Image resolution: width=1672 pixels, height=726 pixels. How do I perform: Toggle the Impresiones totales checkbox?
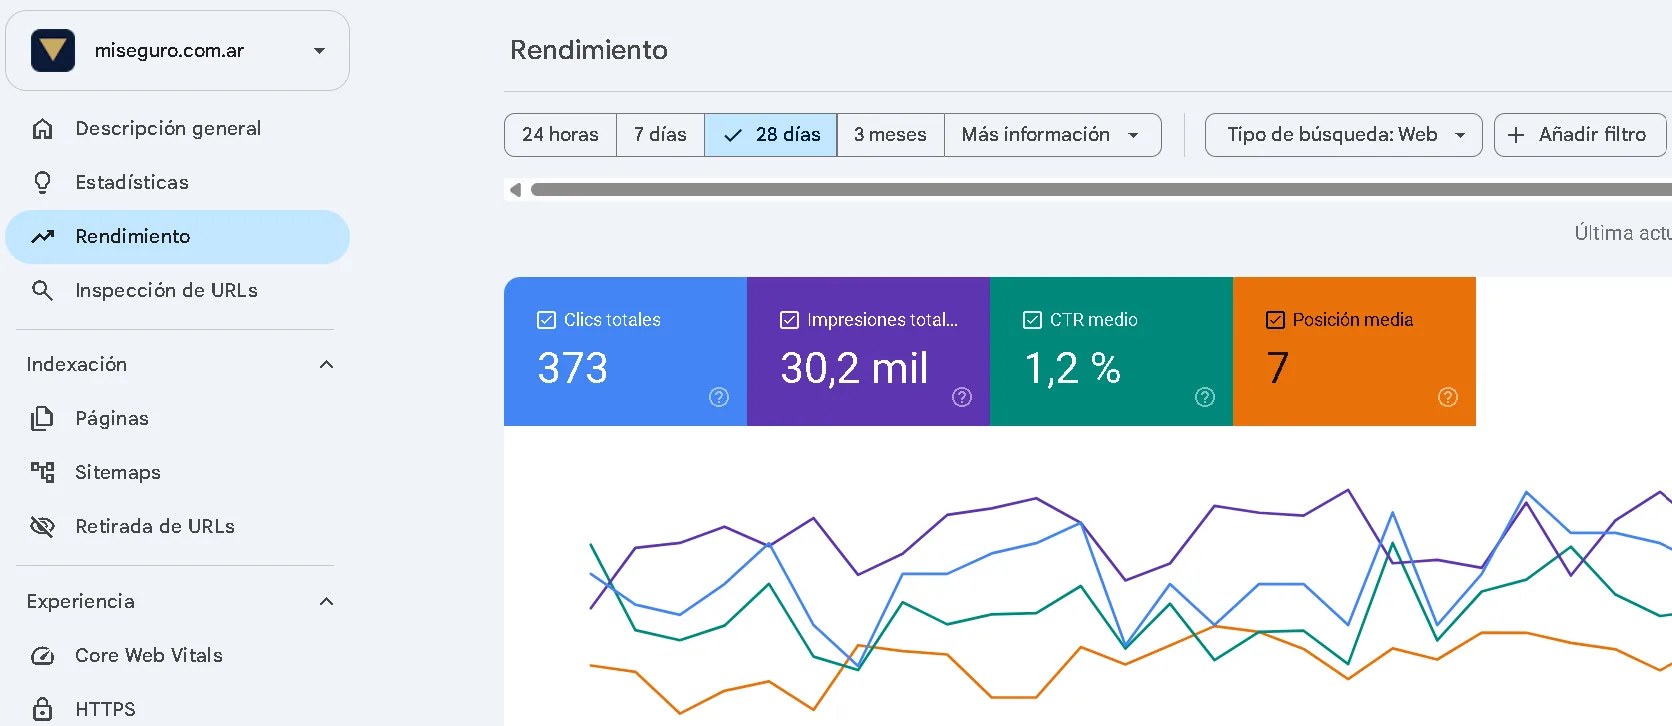click(x=789, y=320)
